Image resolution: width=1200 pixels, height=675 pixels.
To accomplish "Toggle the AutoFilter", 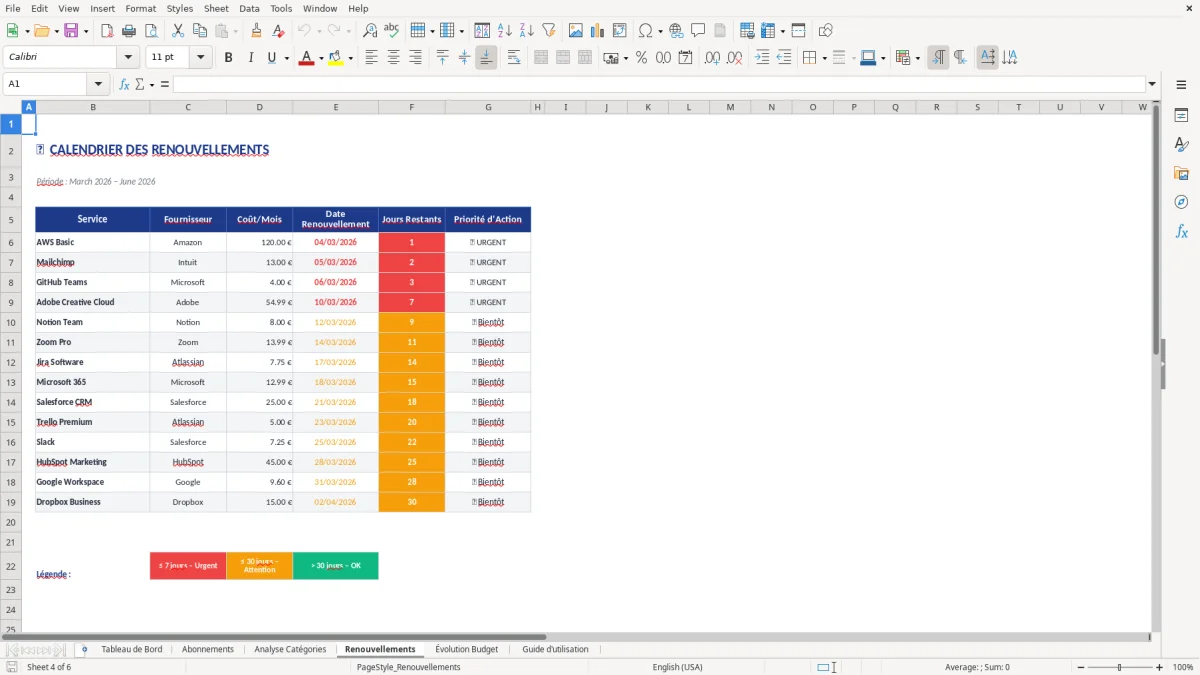I will point(548,30).
